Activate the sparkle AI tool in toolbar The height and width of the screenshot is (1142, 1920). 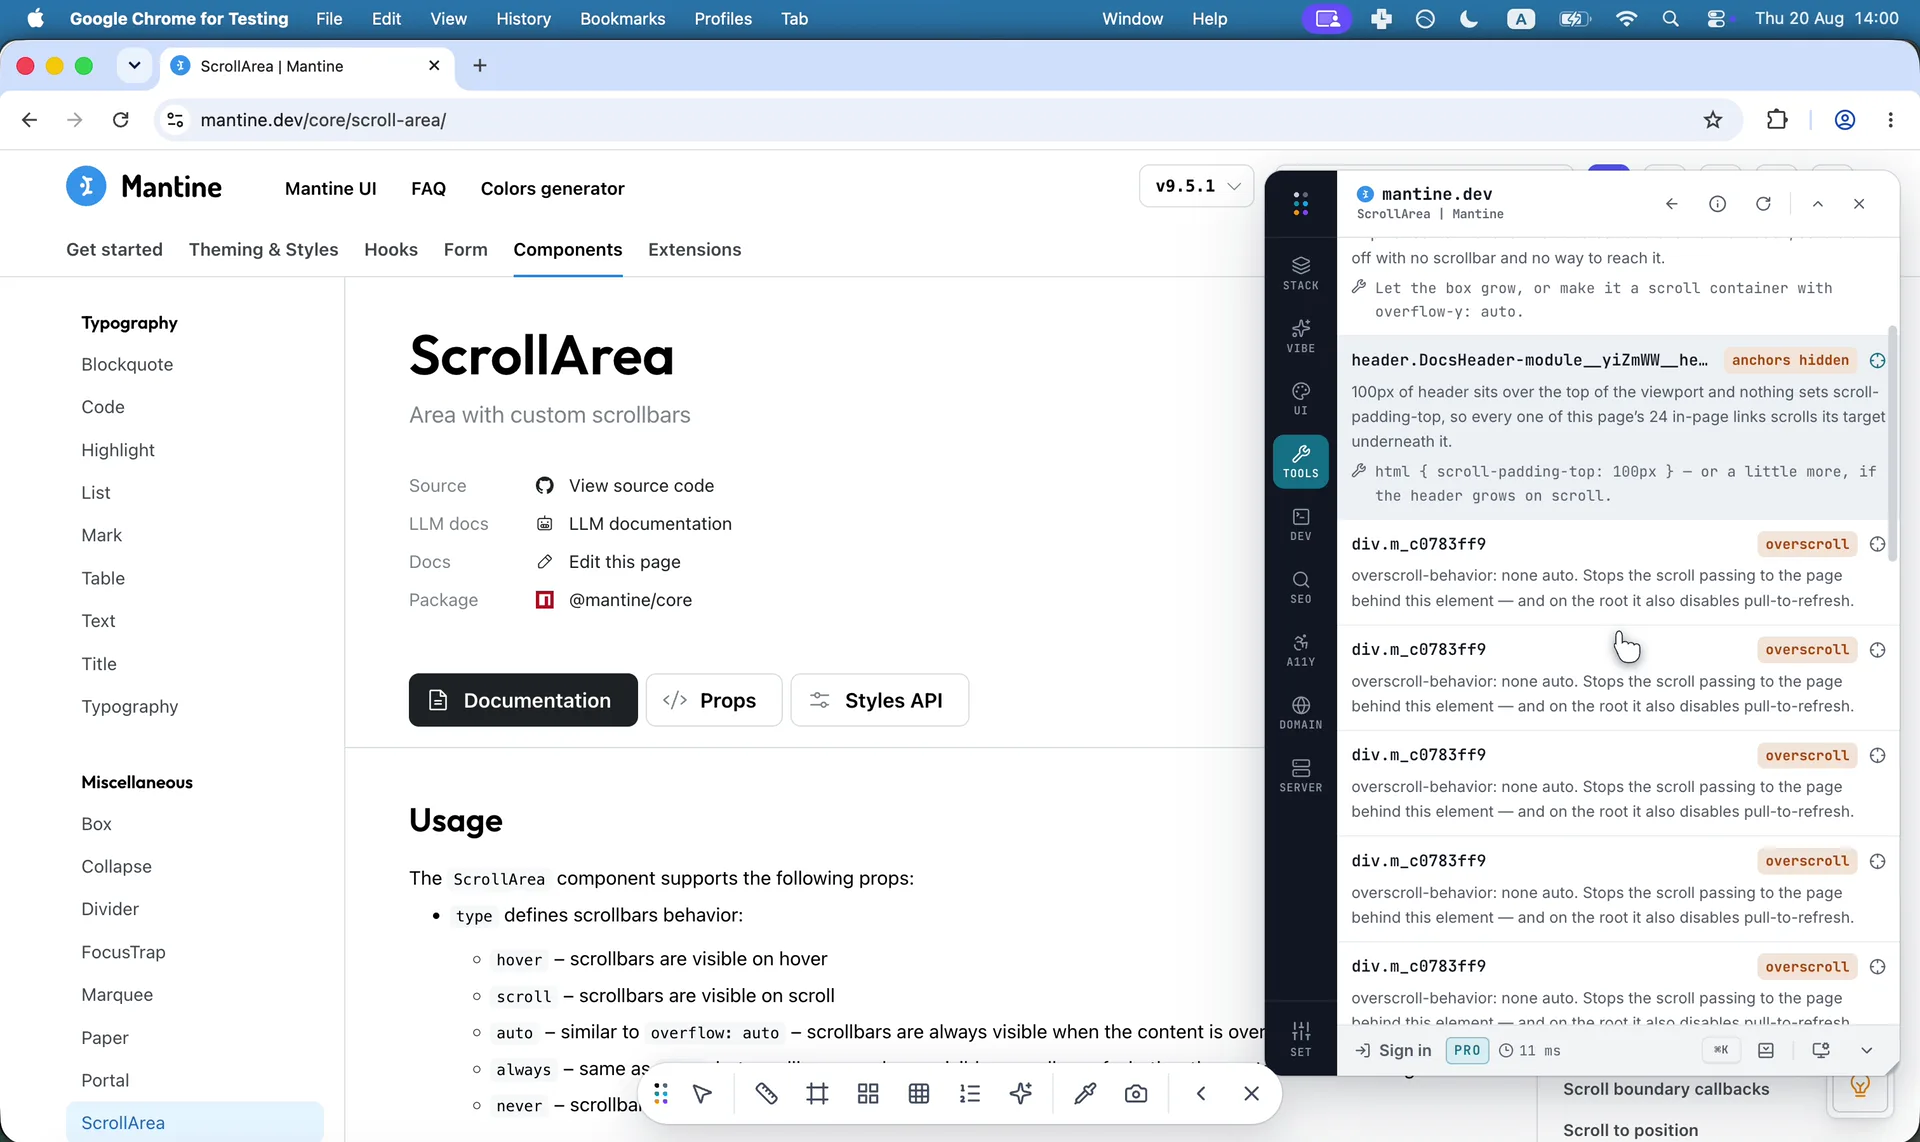[x=1021, y=1094]
